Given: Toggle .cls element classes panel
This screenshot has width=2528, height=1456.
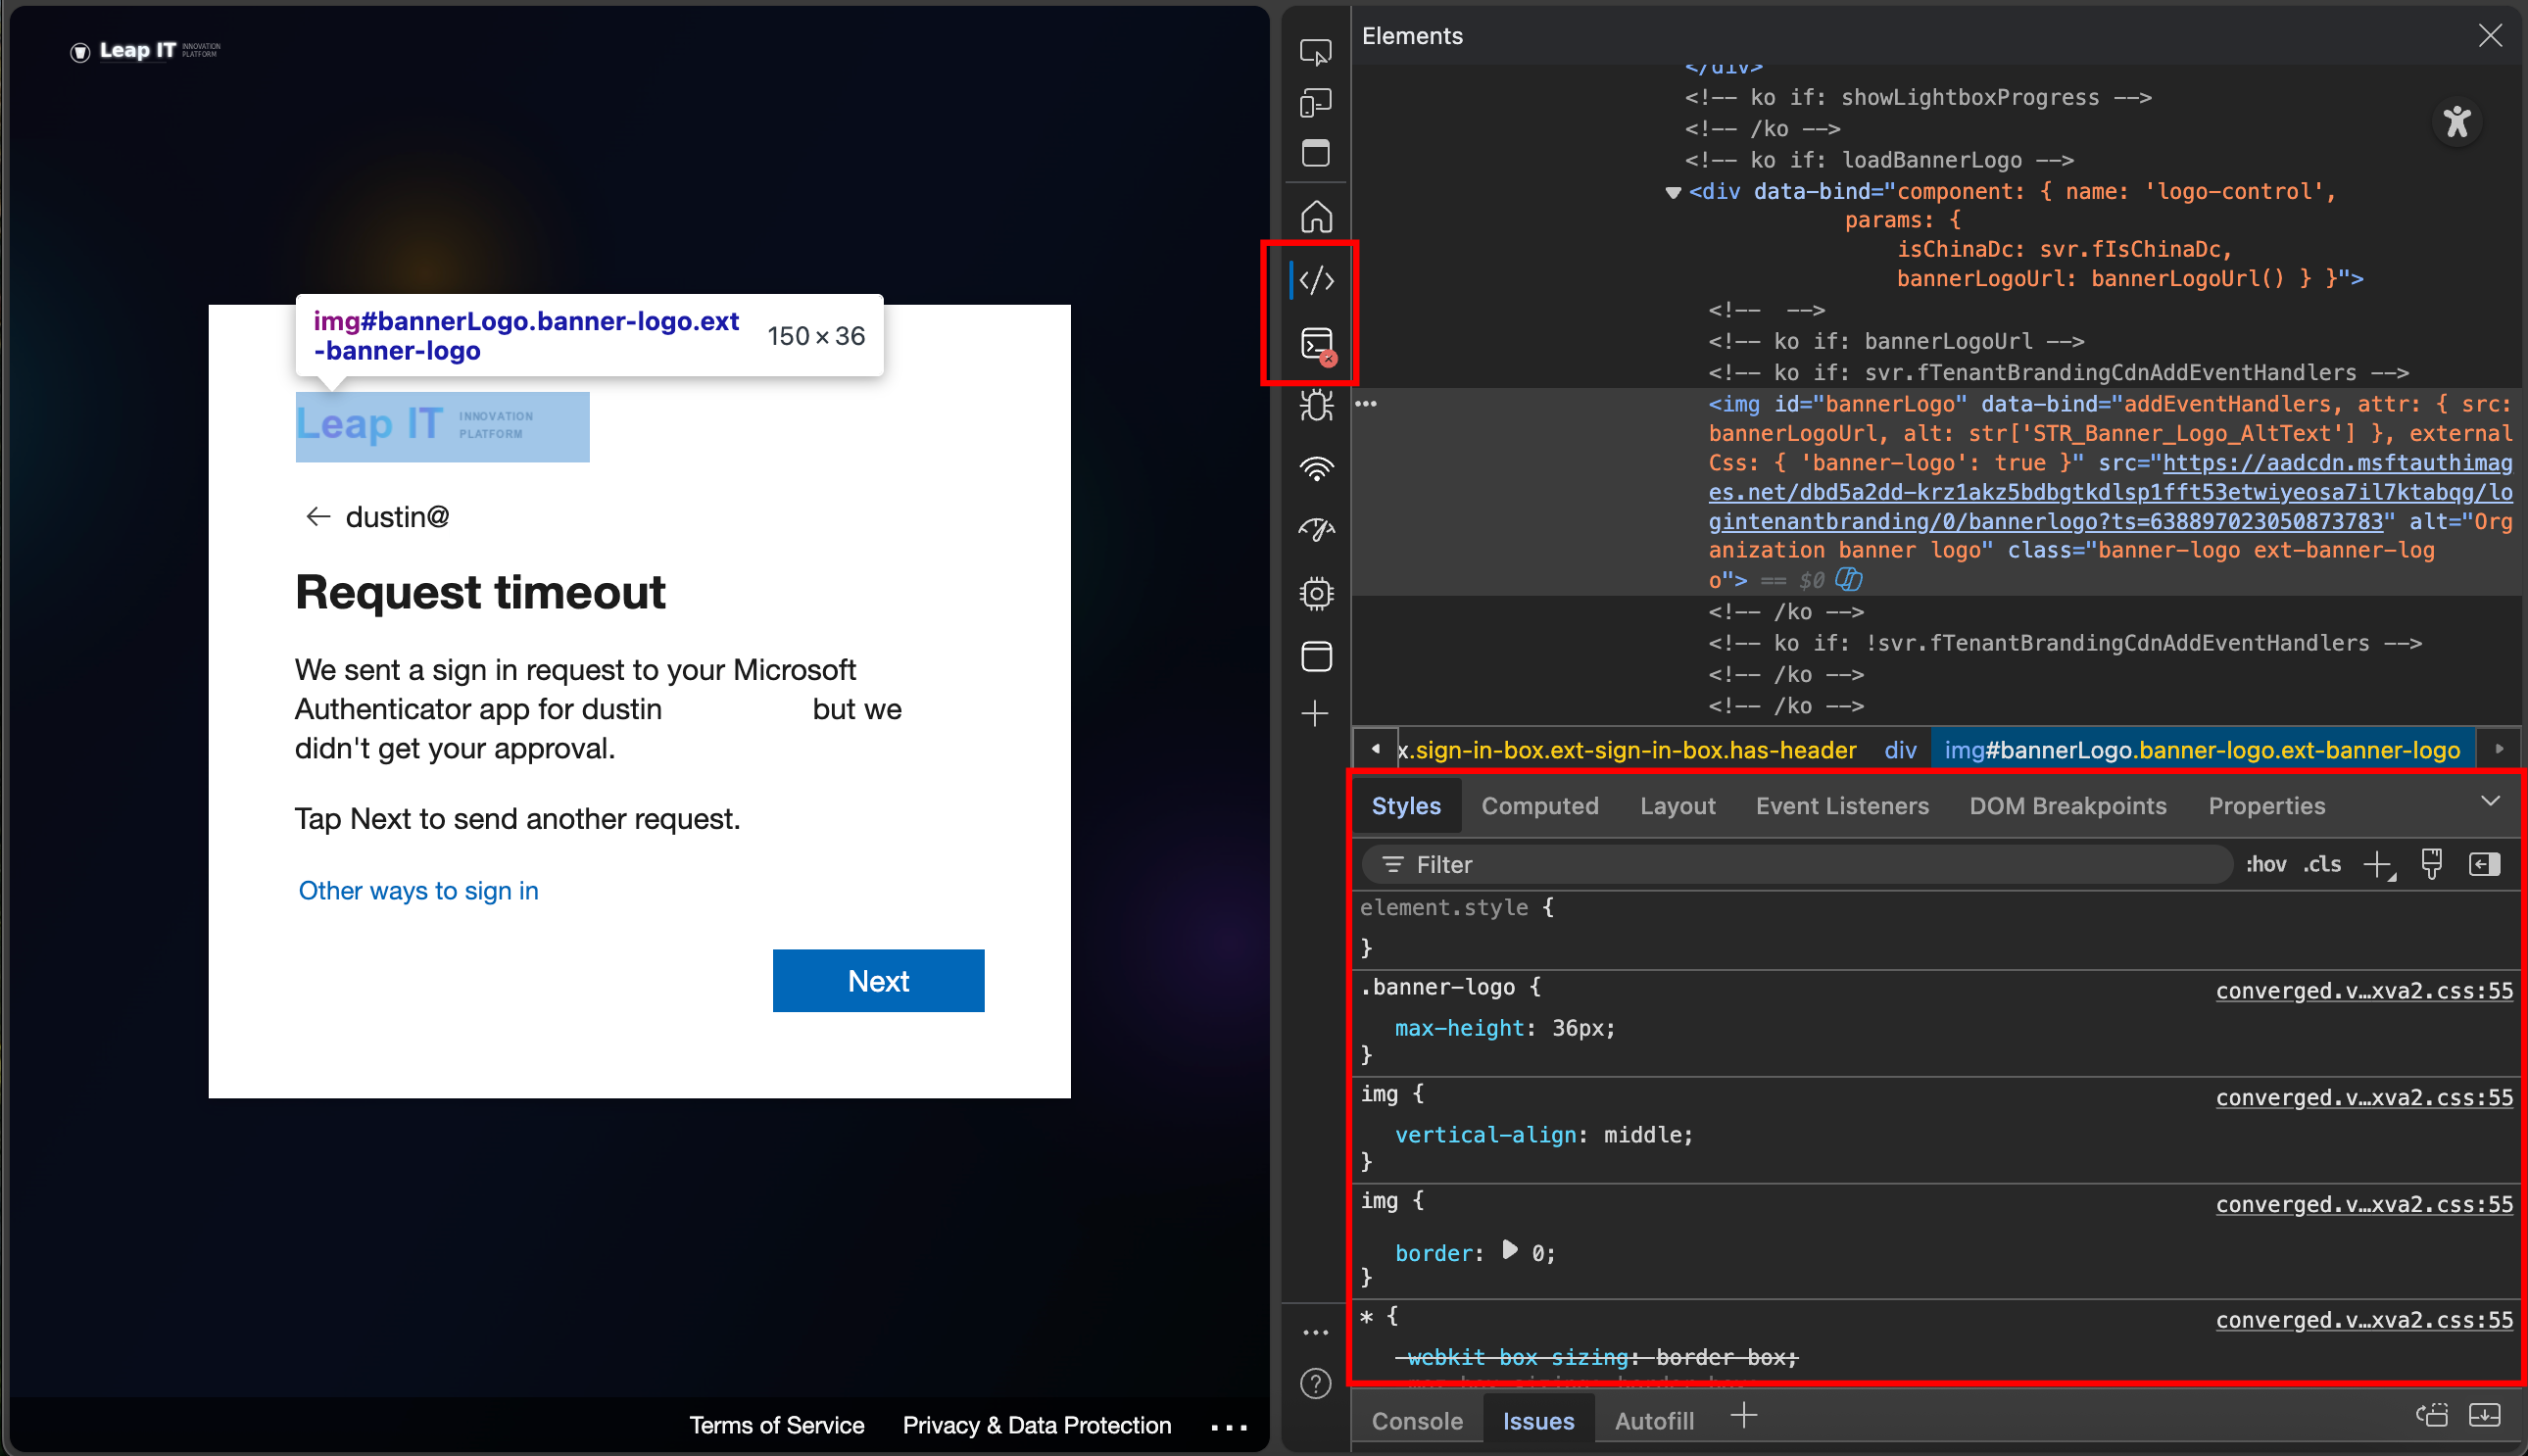Looking at the screenshot, I should coord(2322,864).
